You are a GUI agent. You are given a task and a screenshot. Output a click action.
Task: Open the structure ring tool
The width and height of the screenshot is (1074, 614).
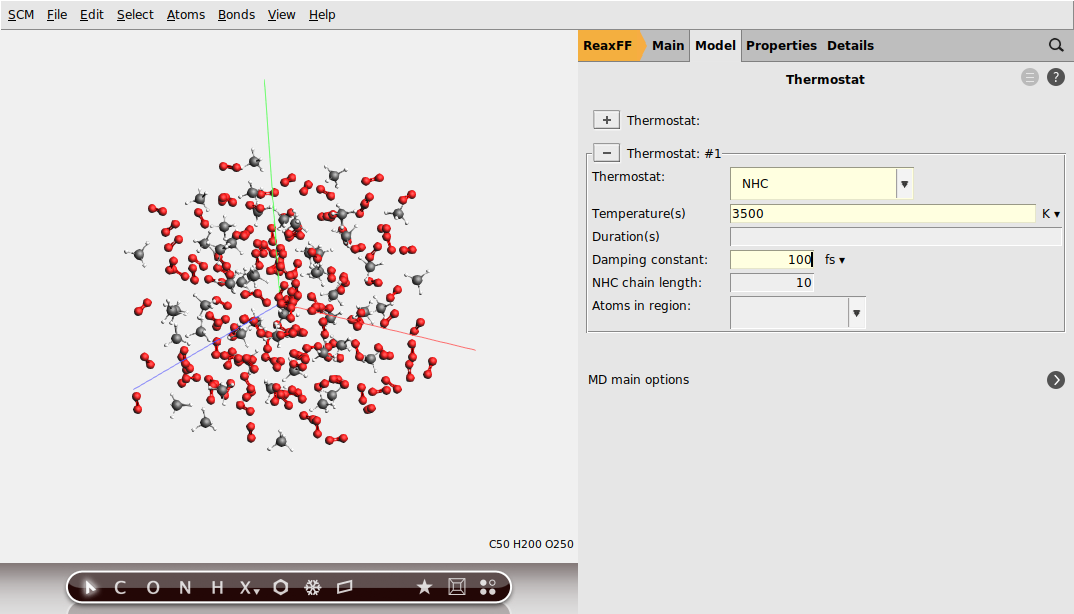coord(280,587)
